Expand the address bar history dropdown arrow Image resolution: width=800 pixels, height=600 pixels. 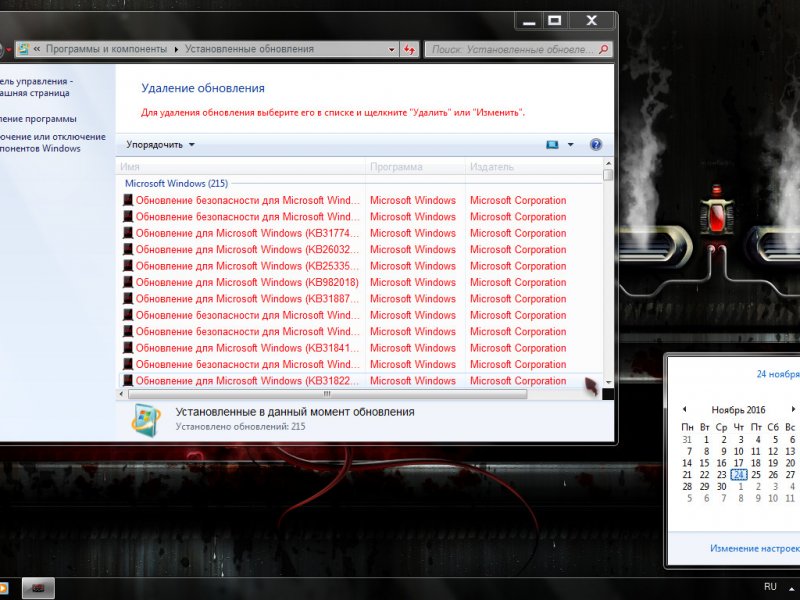click(x=392, y=49)
